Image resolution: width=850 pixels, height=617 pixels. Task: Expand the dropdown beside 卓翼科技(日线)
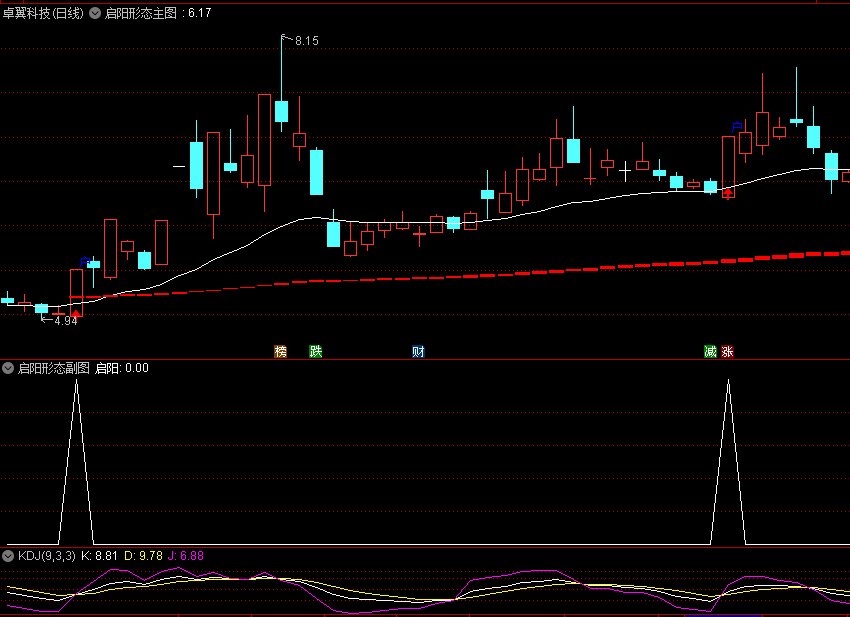pyautogui.click(x=95, y=13)
